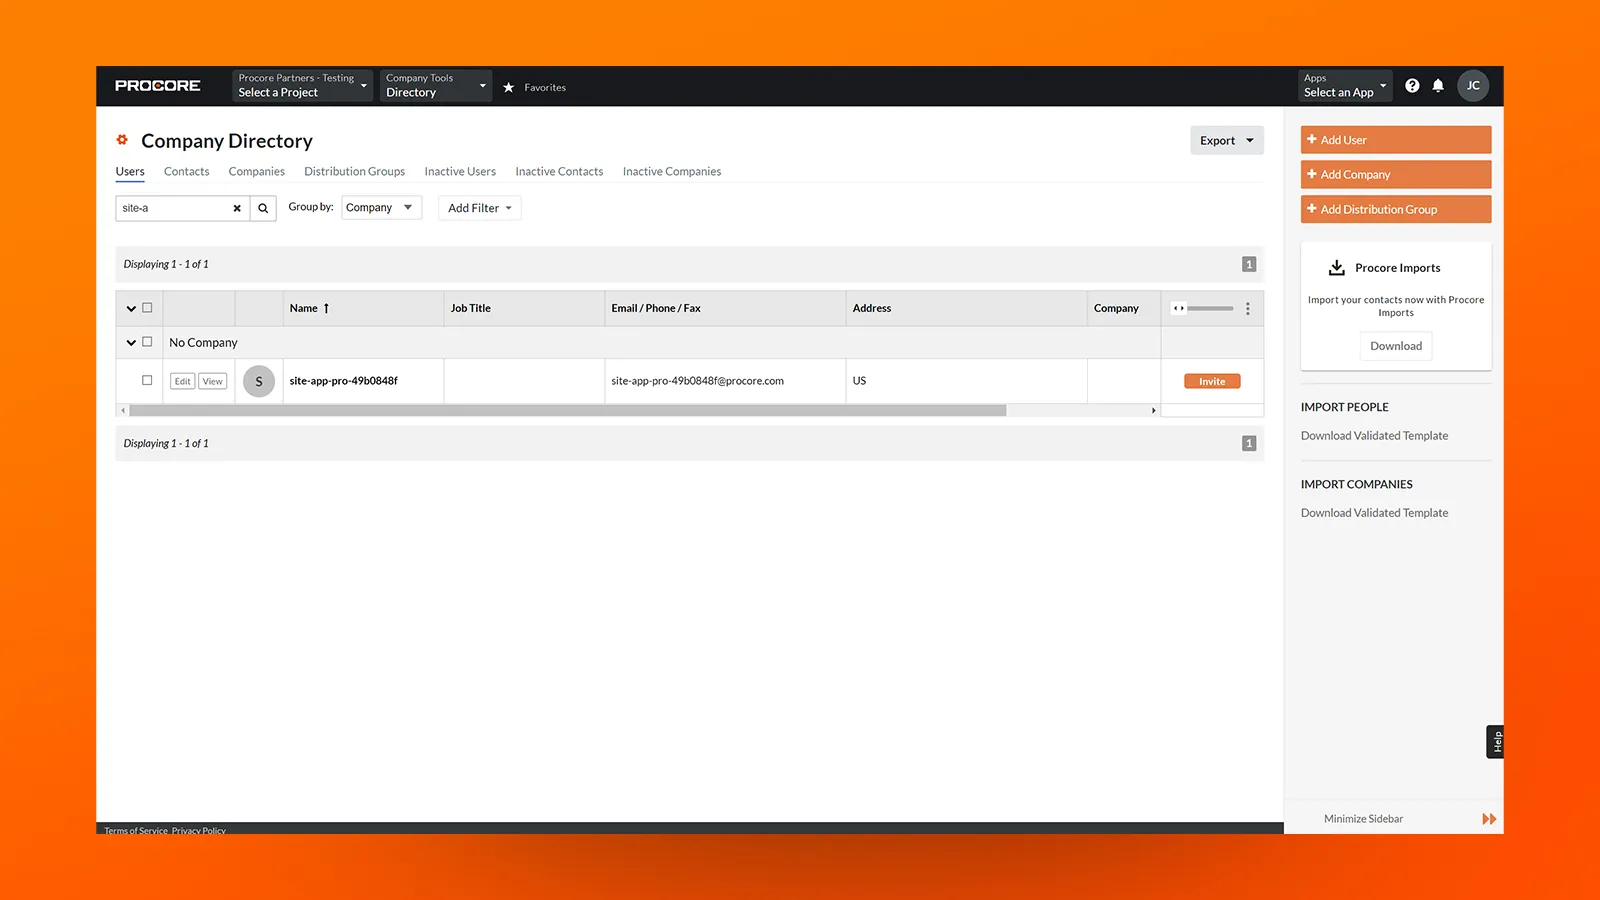
Task: Click the Job Title column header
Action: coord(524,309)
